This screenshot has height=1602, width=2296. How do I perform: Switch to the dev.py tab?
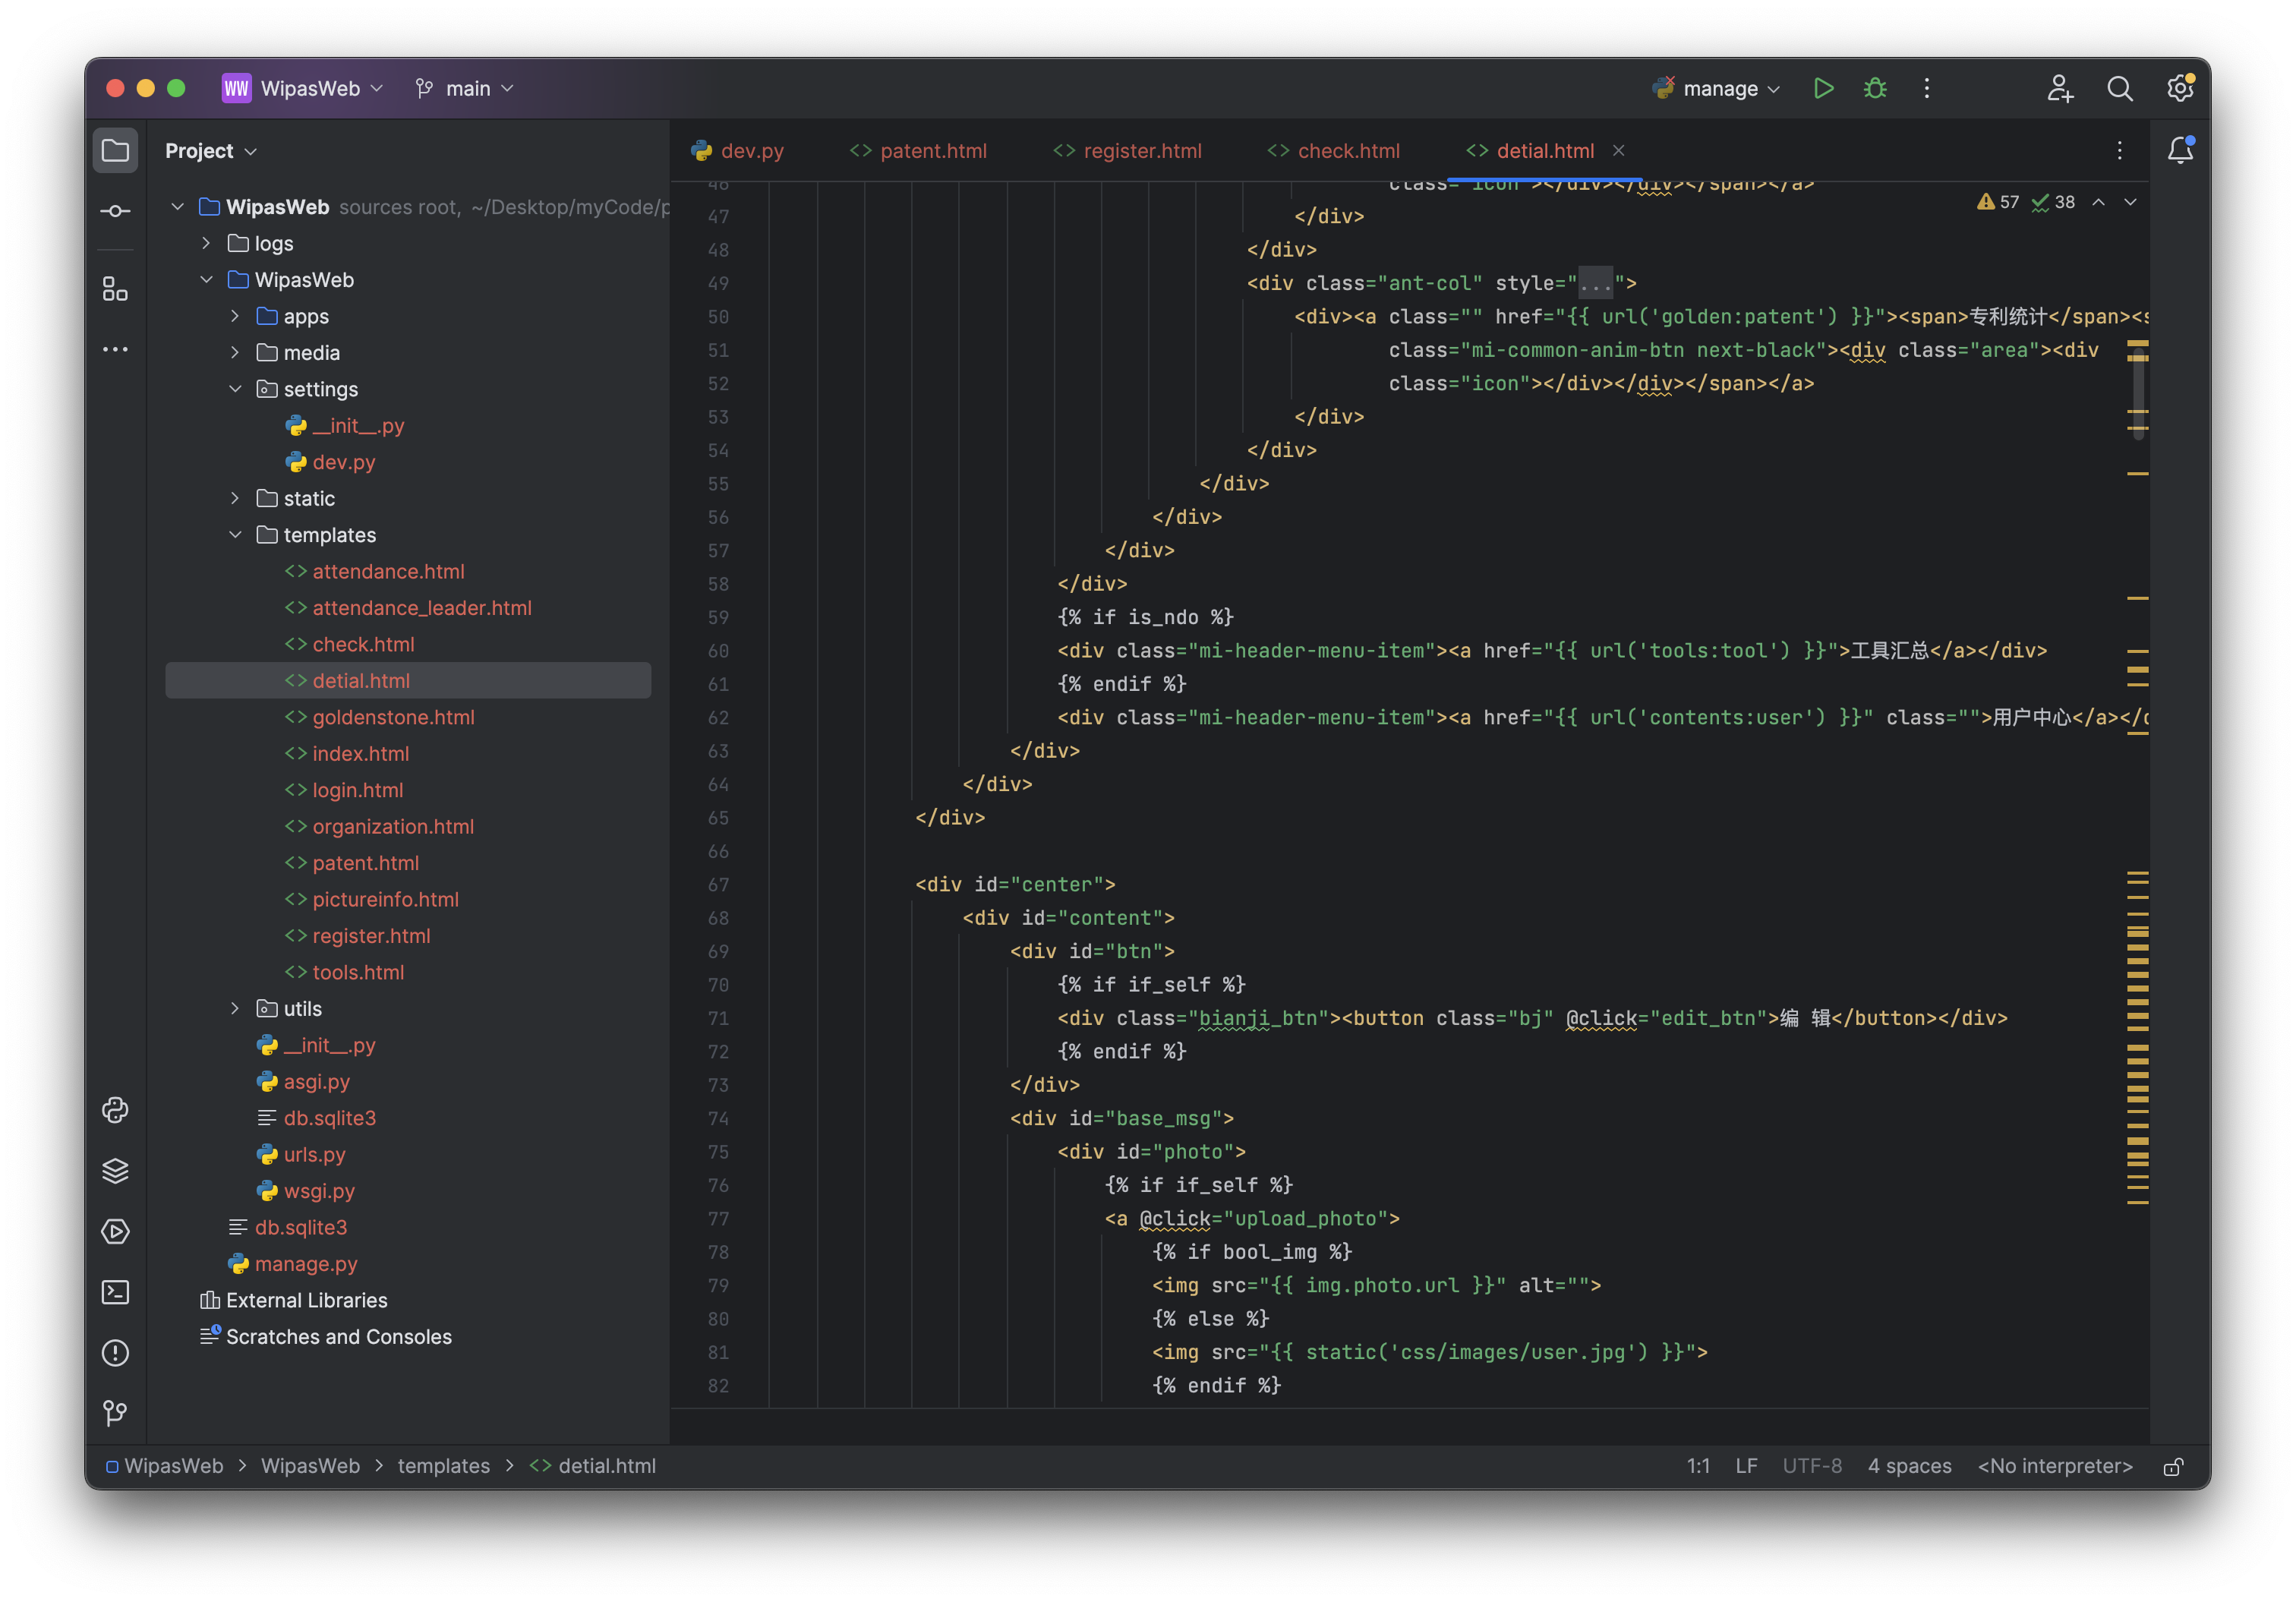pyautogui.click(x=738, y=151)
